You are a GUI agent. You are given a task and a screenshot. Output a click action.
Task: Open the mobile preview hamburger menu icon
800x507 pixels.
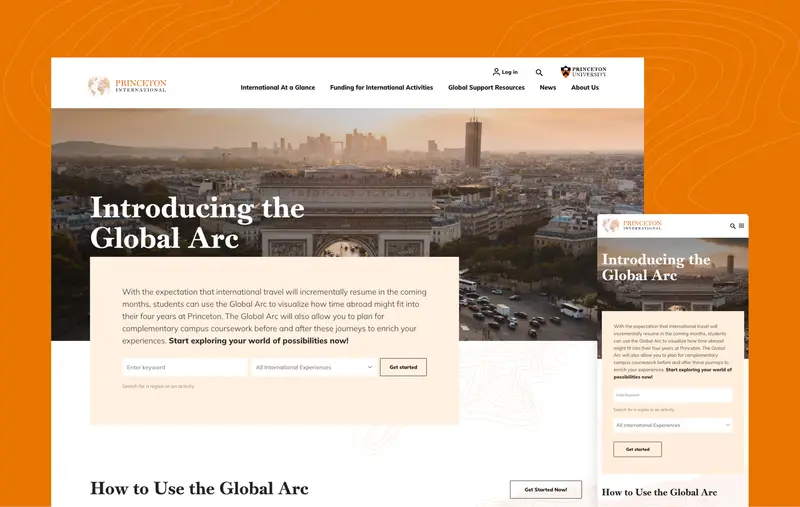click(x=741, y=225)
